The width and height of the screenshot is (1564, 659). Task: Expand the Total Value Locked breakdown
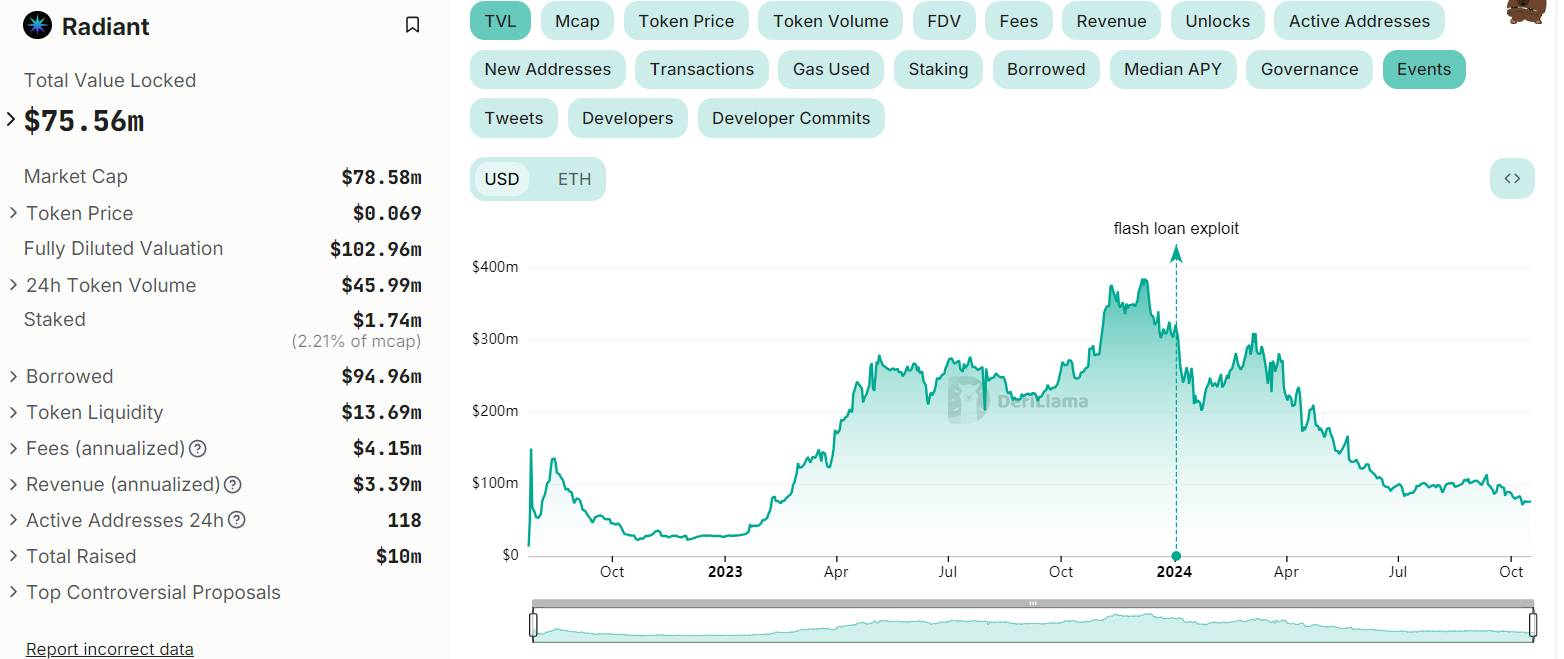[11, 120]
